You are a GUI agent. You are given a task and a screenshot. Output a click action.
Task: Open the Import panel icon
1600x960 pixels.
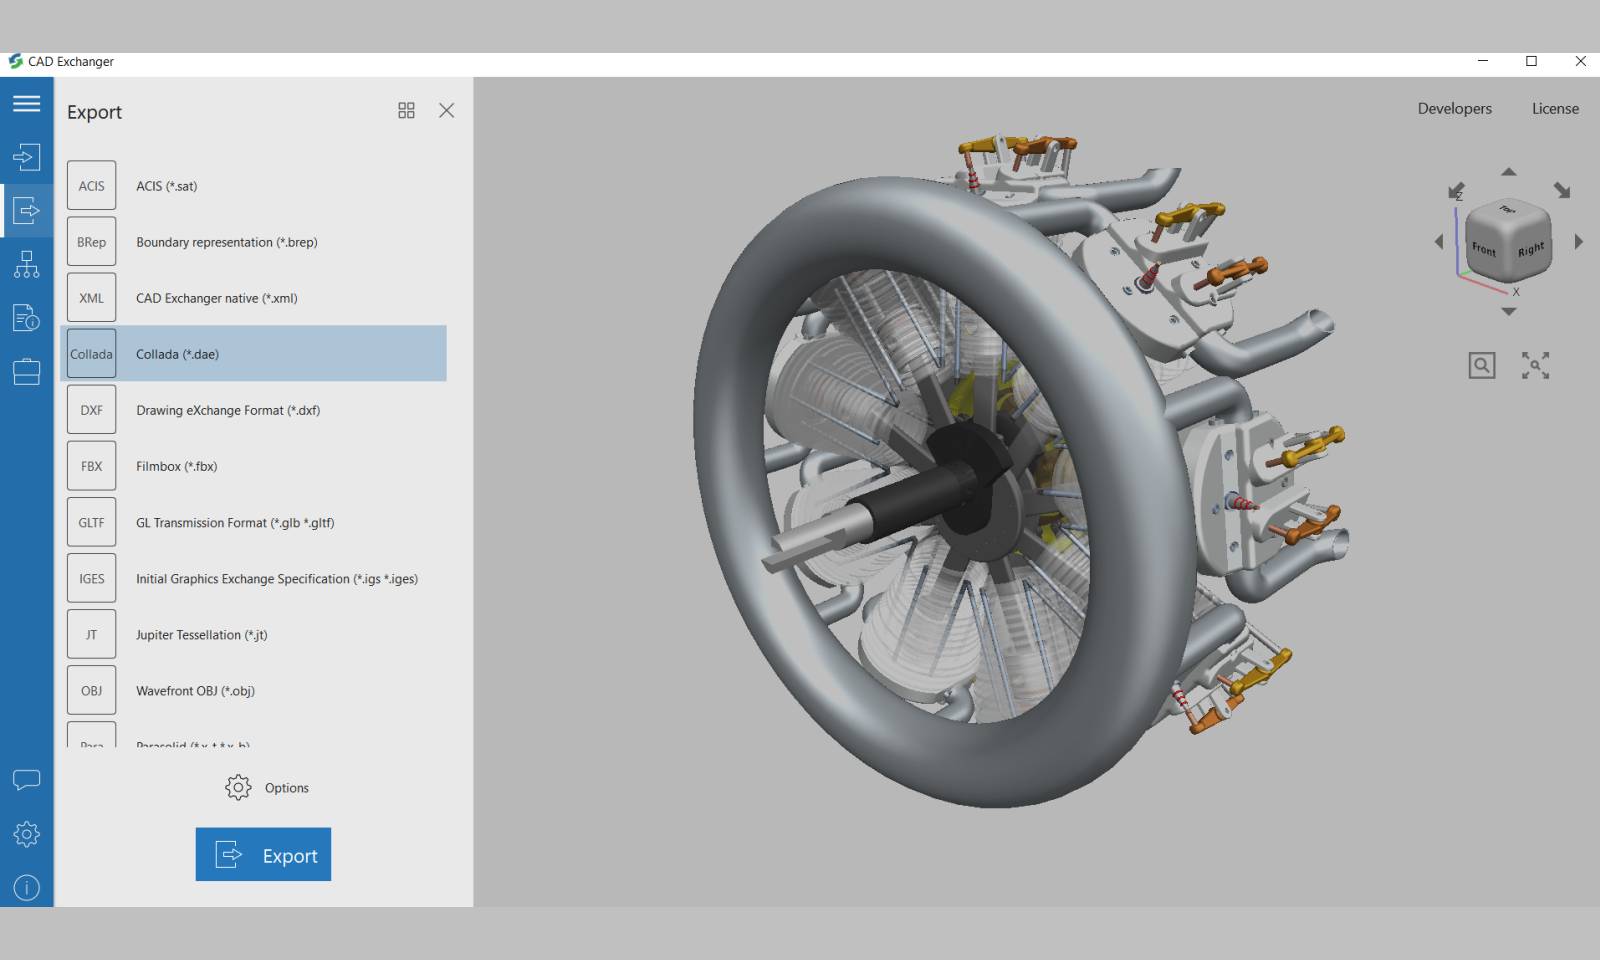coord(27,157)
